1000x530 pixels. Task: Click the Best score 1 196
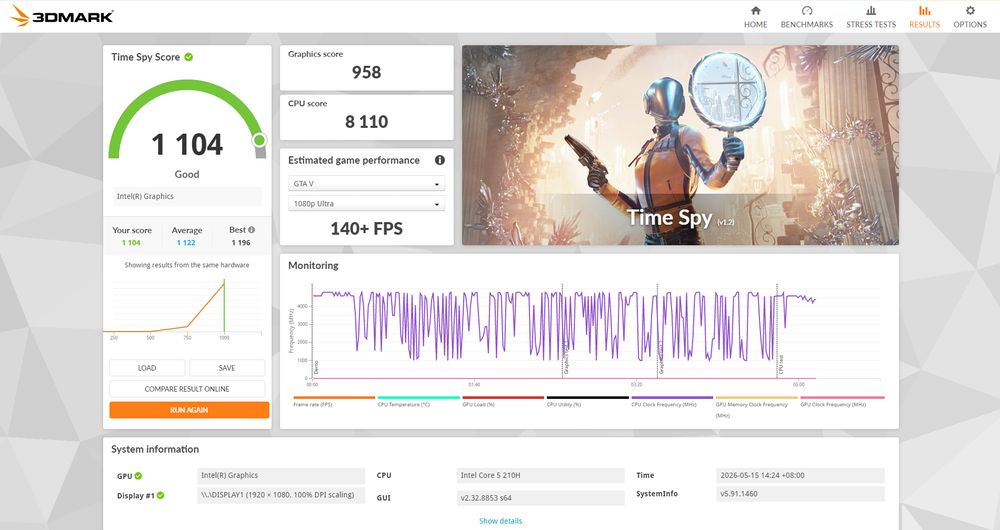click(241, 243)
